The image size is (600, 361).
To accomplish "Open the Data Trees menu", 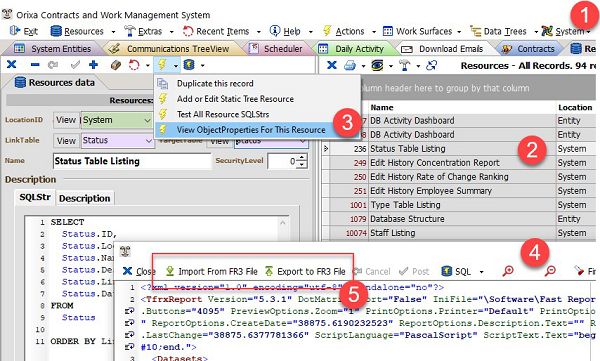I will 505,31.
